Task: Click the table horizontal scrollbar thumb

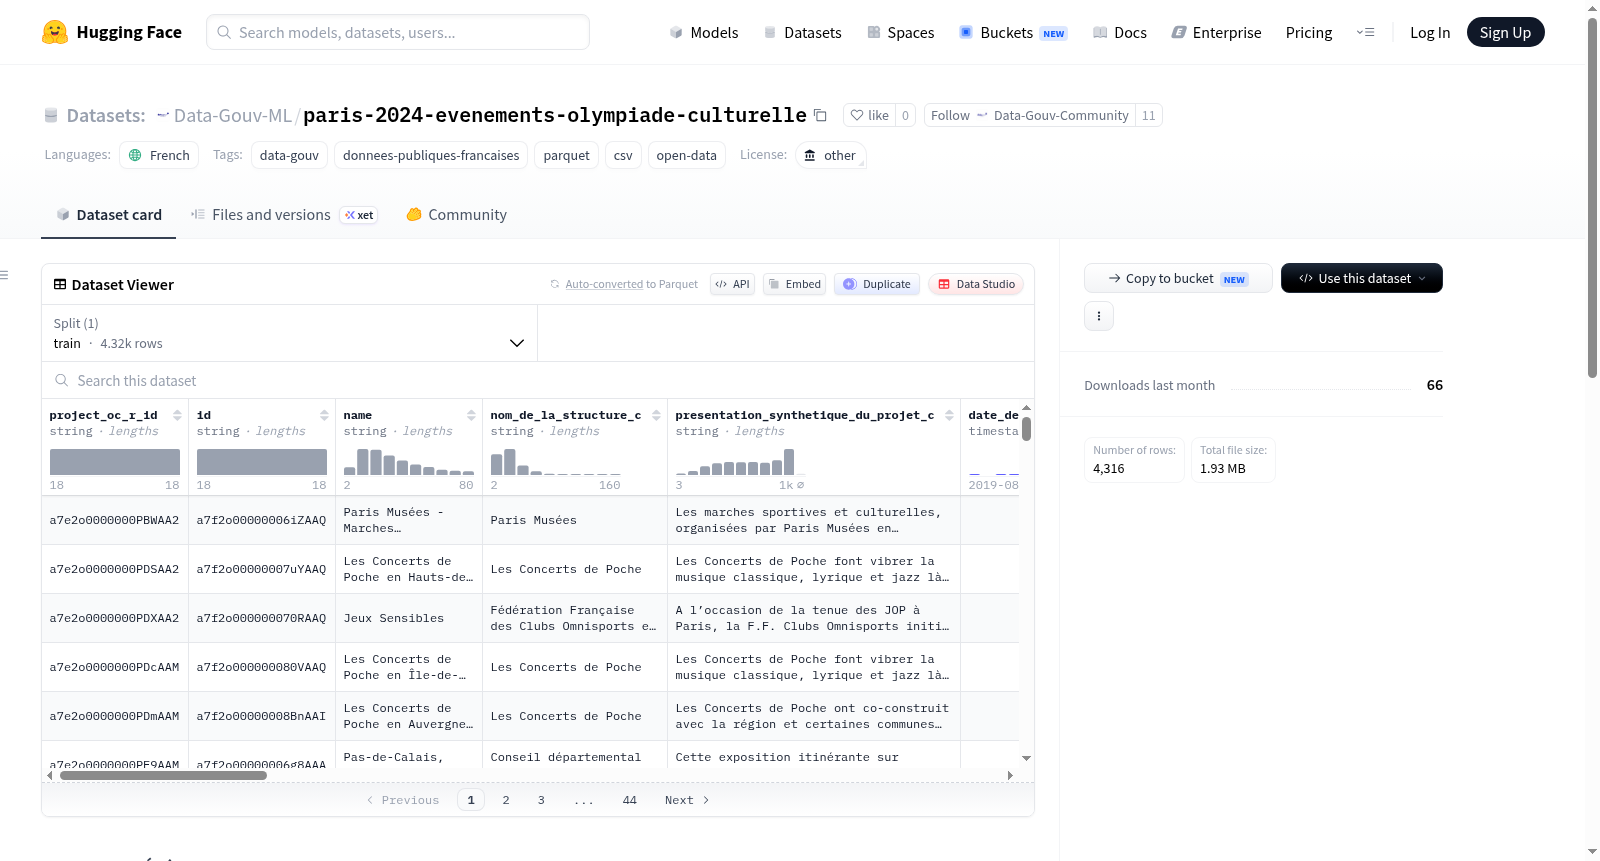Action: (163, 775)
